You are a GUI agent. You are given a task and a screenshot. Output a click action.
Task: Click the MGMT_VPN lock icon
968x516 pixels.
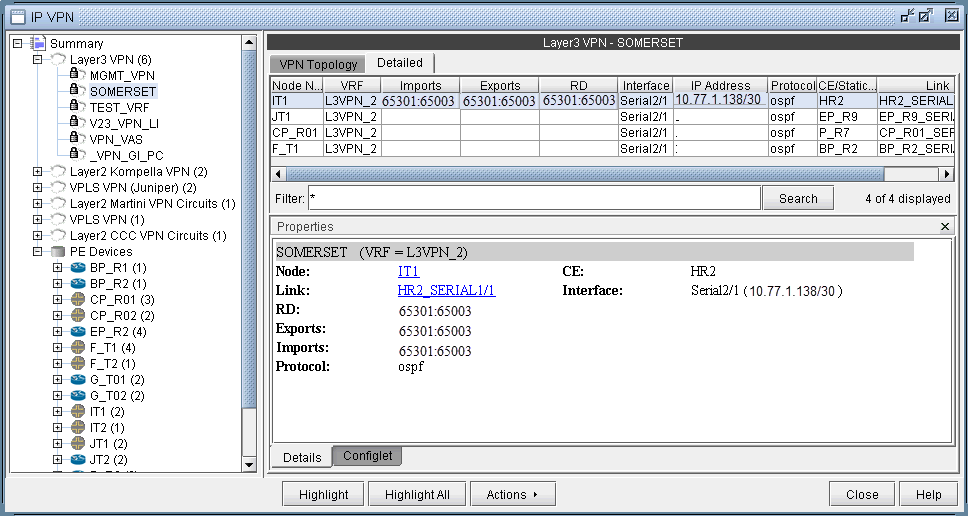(75, 75)
